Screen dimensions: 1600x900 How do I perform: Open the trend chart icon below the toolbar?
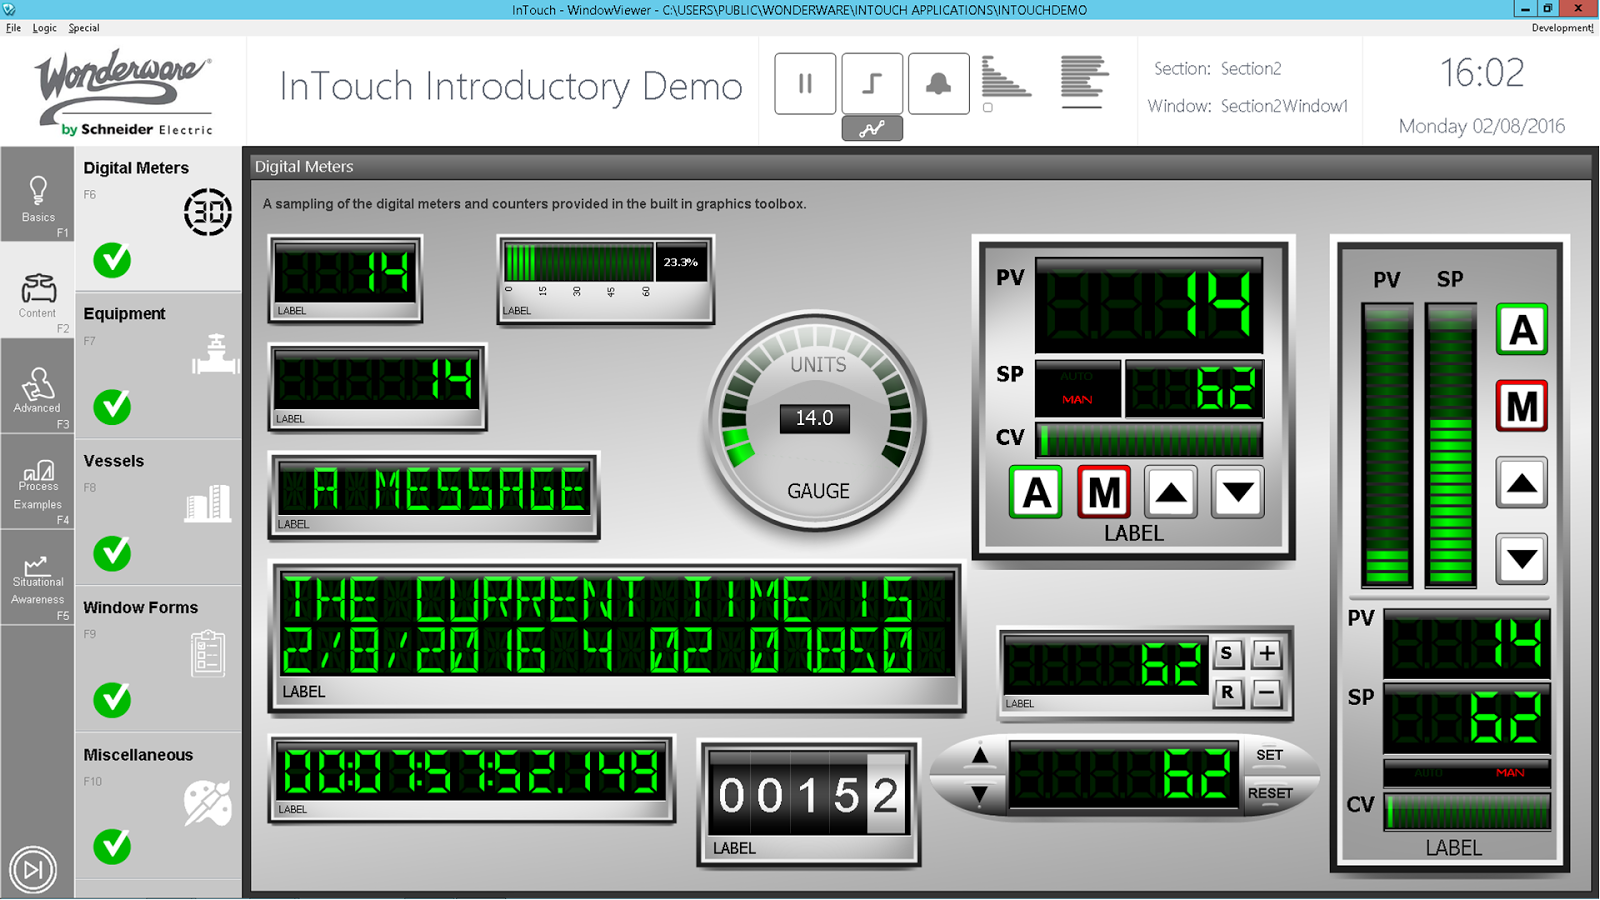point(872,128)
